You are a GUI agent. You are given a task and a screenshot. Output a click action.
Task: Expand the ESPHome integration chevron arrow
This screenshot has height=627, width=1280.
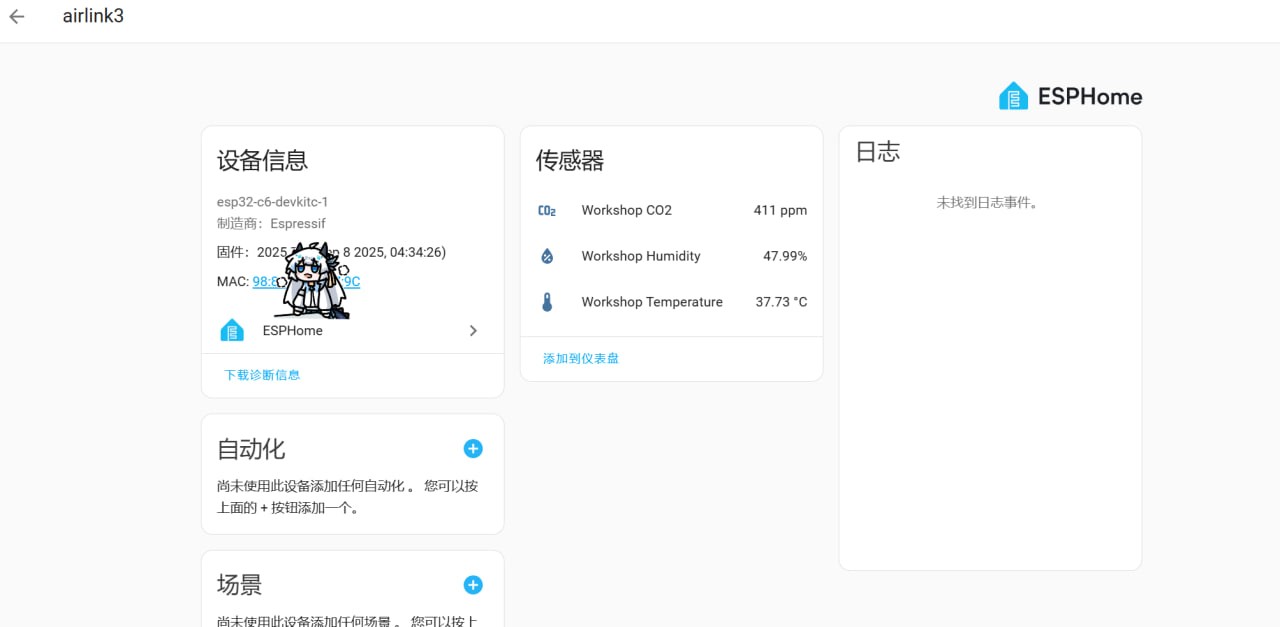point(473,330)
